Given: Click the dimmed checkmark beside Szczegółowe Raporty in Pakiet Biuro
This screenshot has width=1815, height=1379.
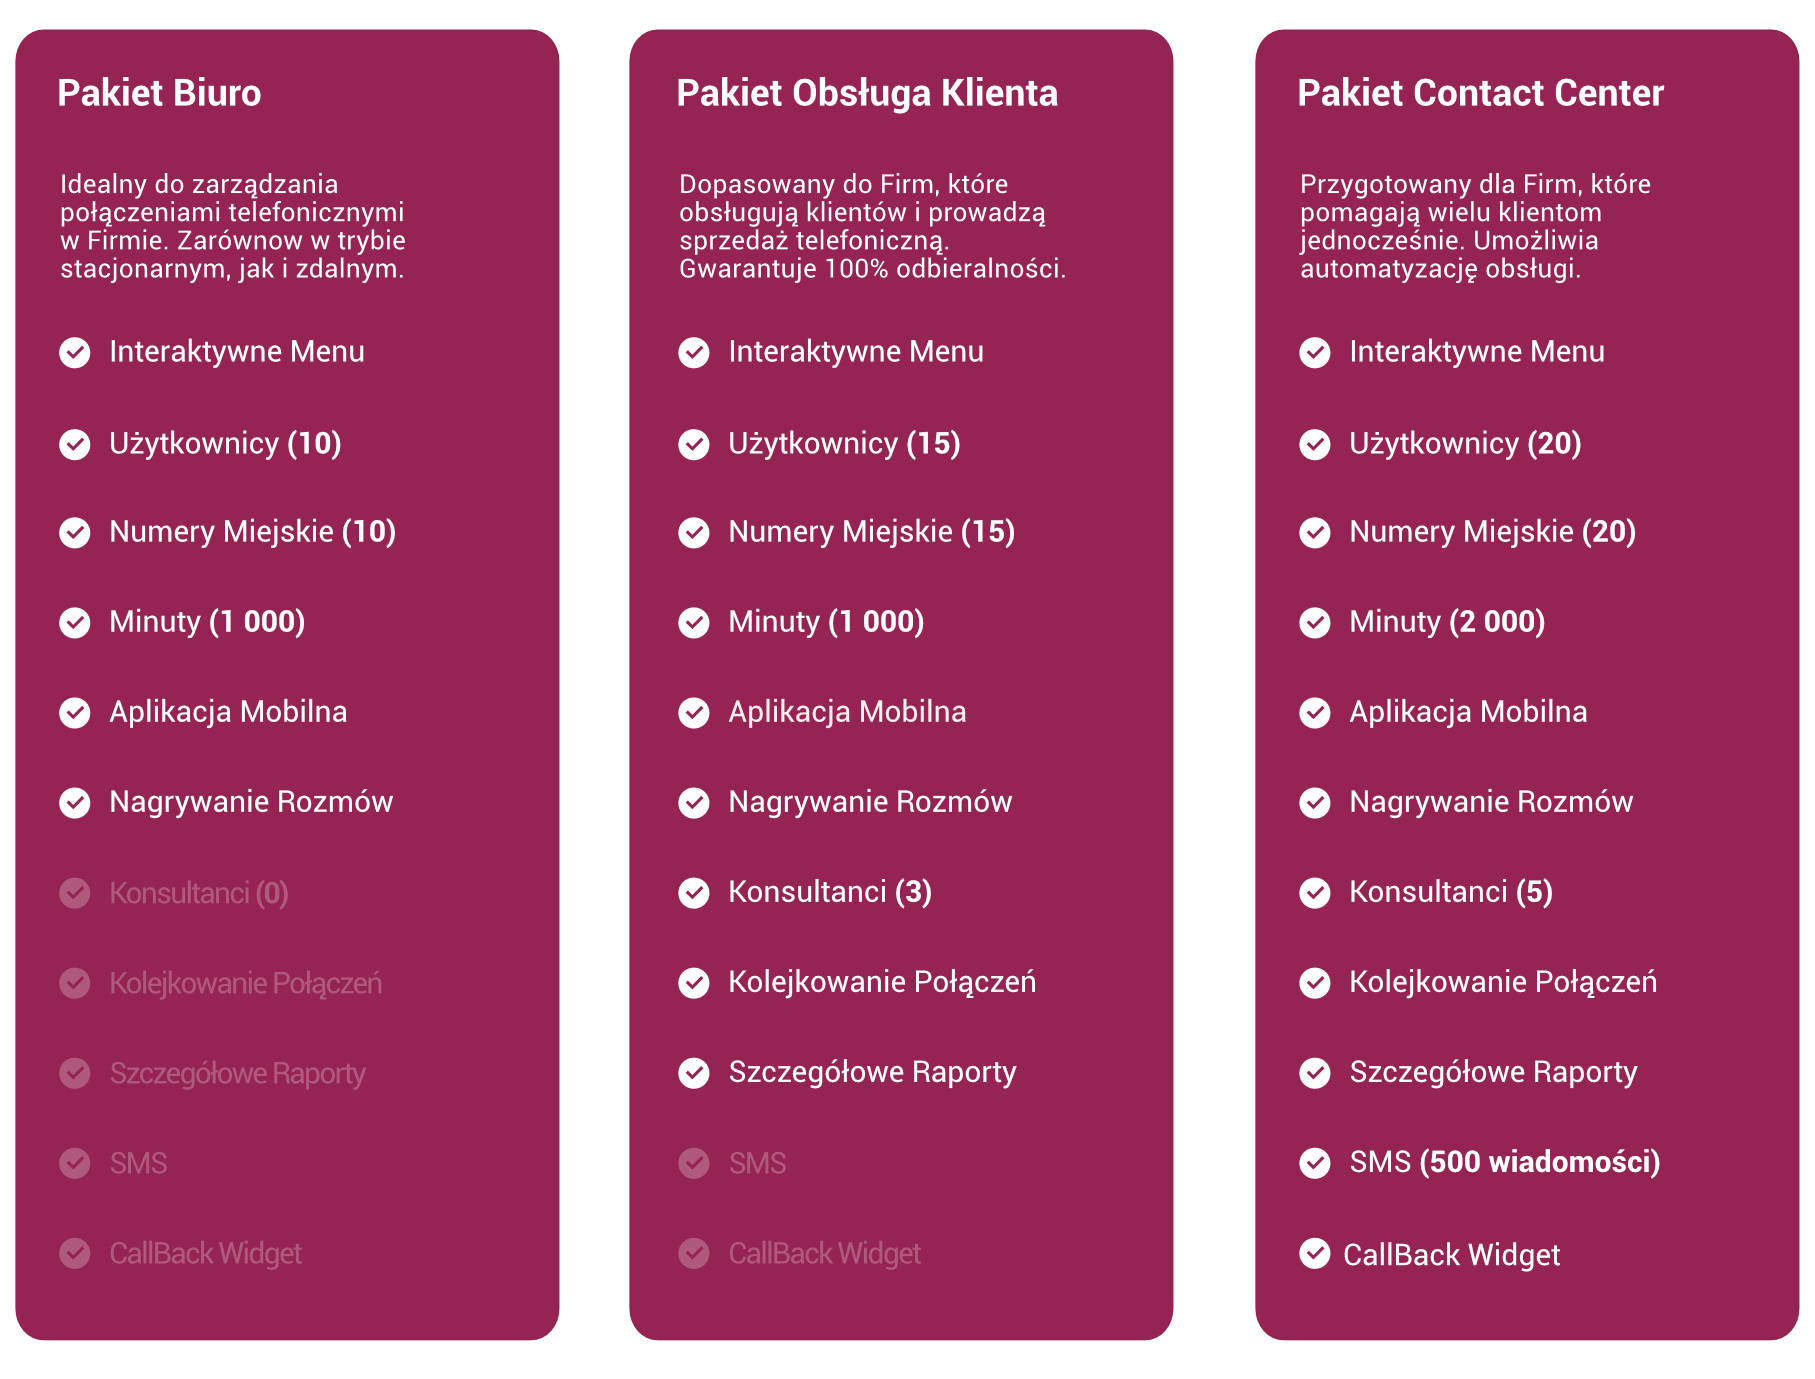Looking at the screenshot, I should 75,1073.
